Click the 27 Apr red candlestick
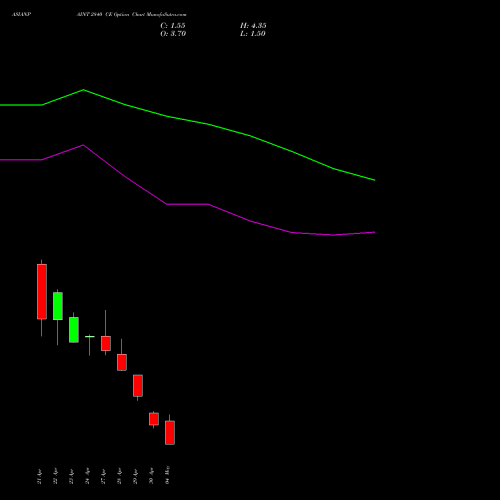Screen dimensions: 500x500 [106, 343]
